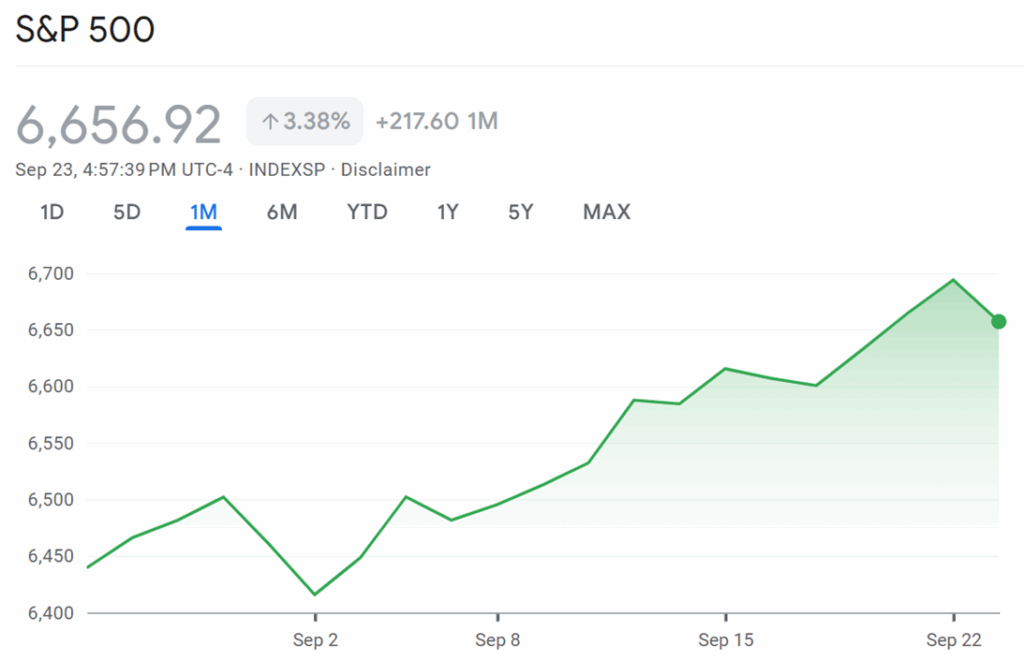This screenshot has width=1024, height=660.
Task: Show the MAX historical range
Action: pyautogui.click(x=606, y=212)
